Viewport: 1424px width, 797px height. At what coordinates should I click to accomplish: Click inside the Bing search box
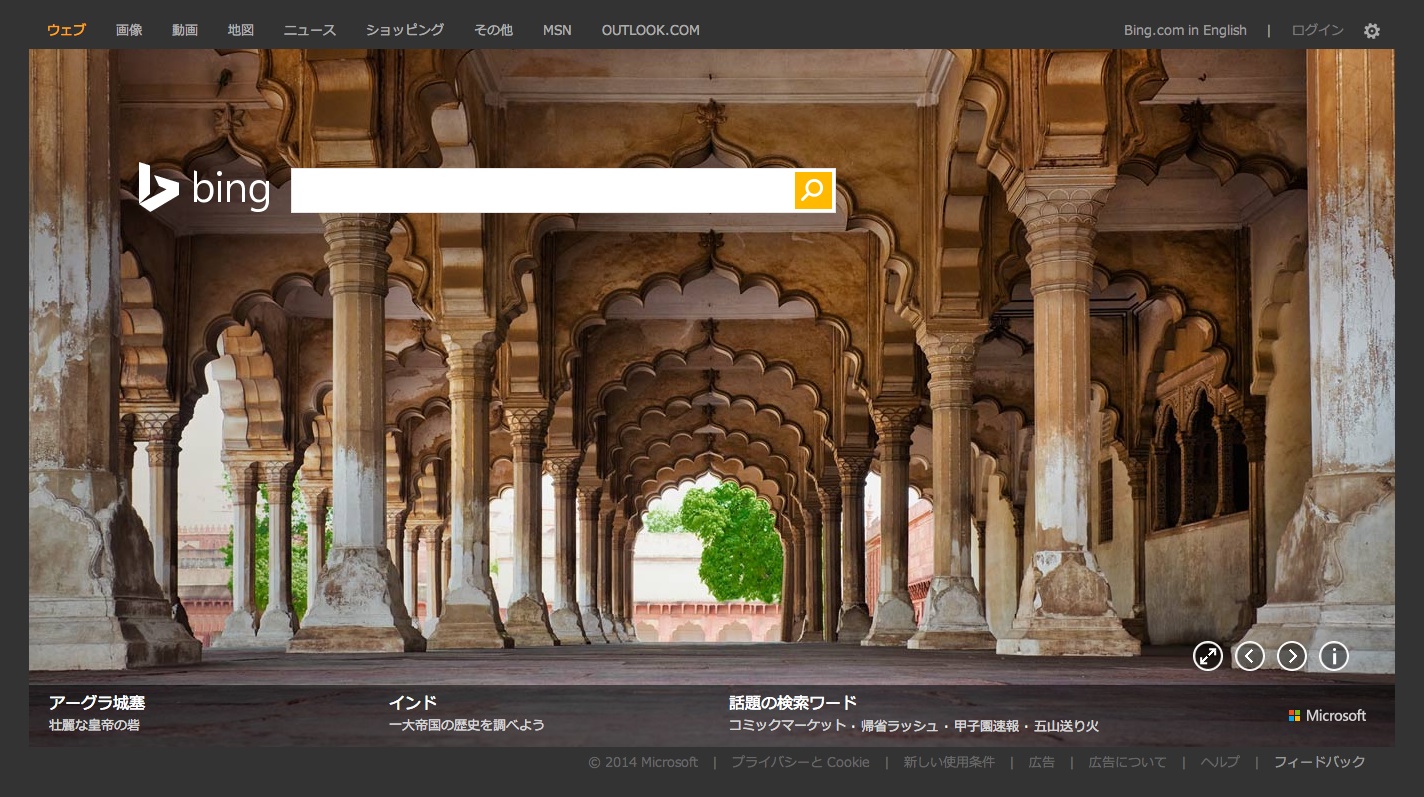pyautogui.click(x=542, y=190)
